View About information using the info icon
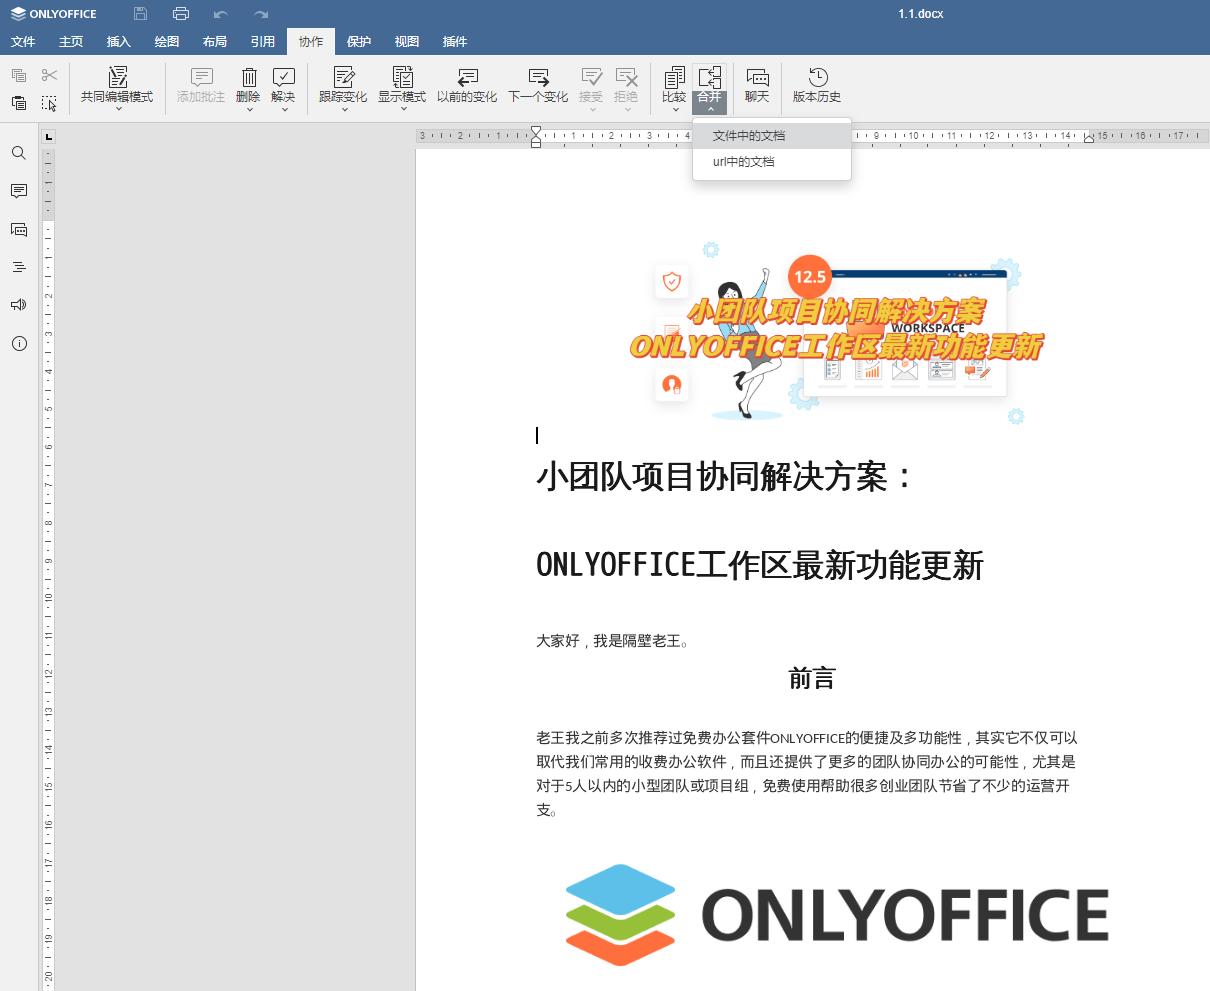 18,343
